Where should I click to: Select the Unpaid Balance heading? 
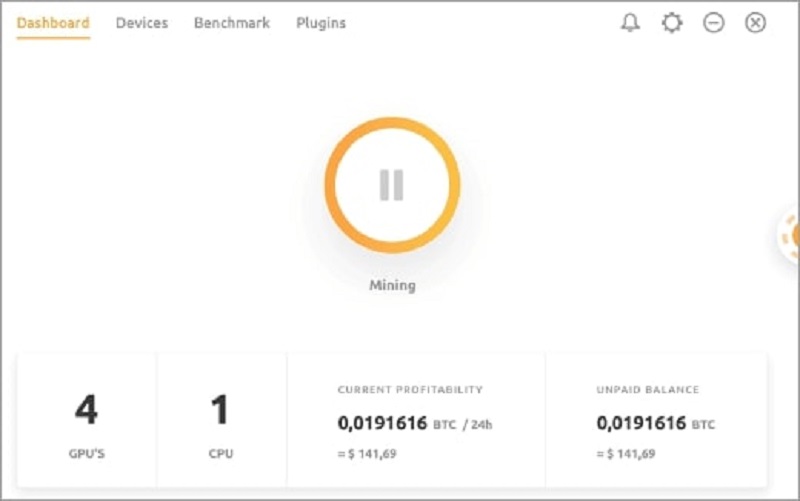[x=647, y=389]
